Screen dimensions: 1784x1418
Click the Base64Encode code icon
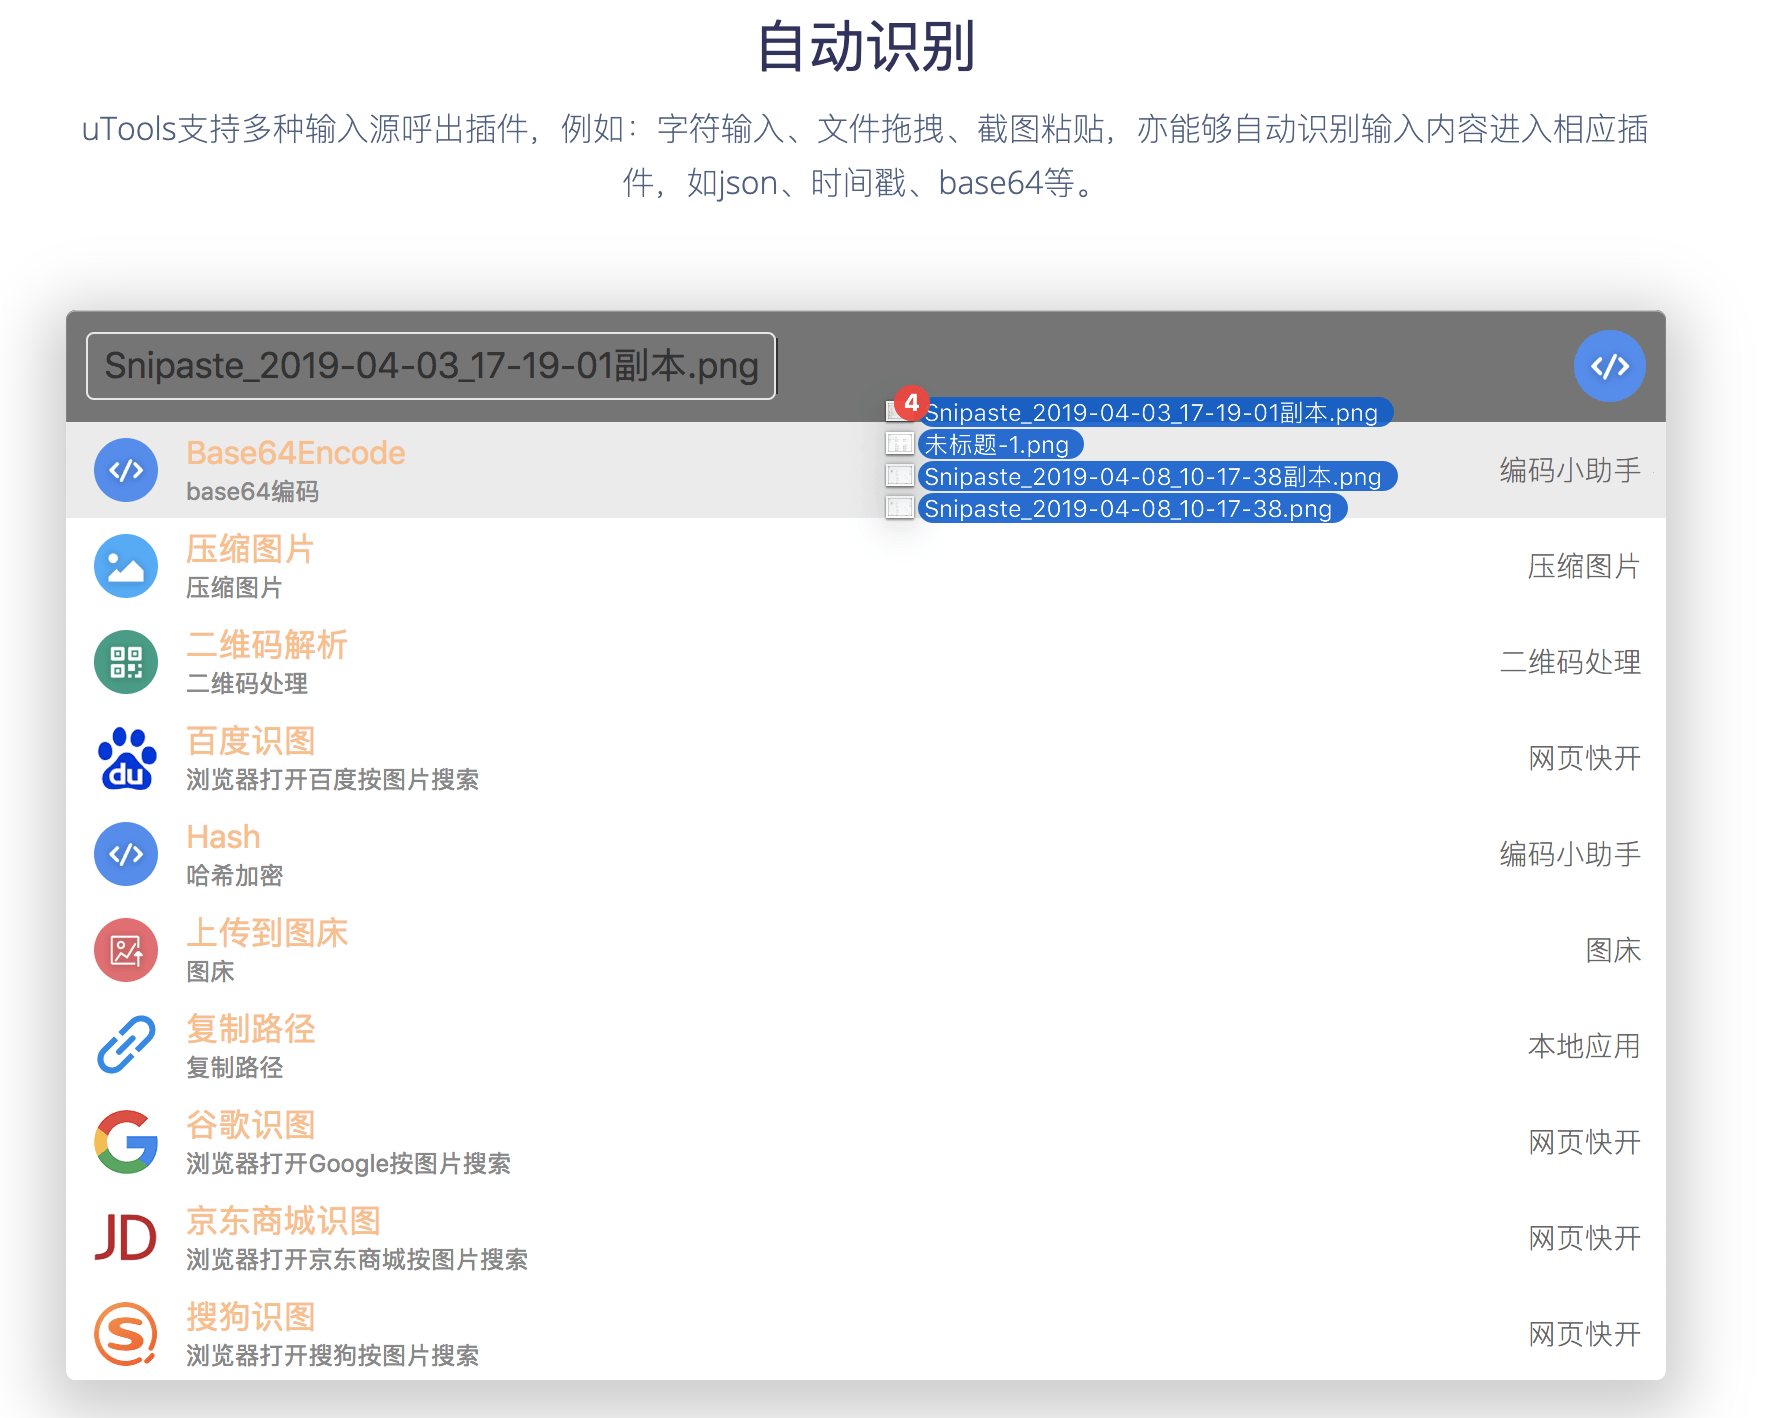[126, 470]
